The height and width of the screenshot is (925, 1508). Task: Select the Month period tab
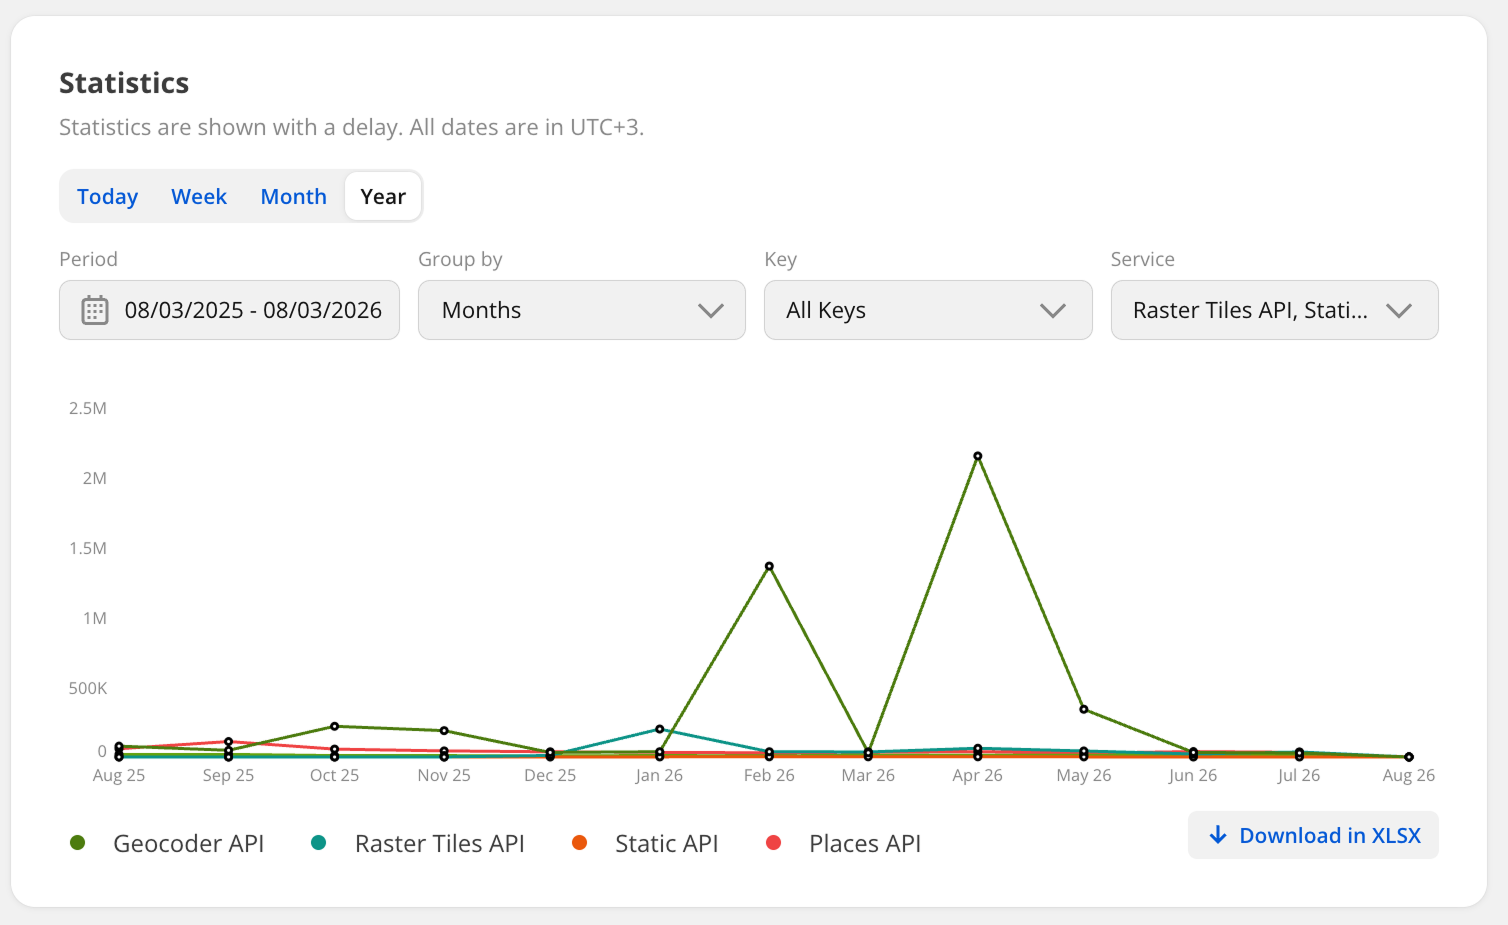(293, 196)
